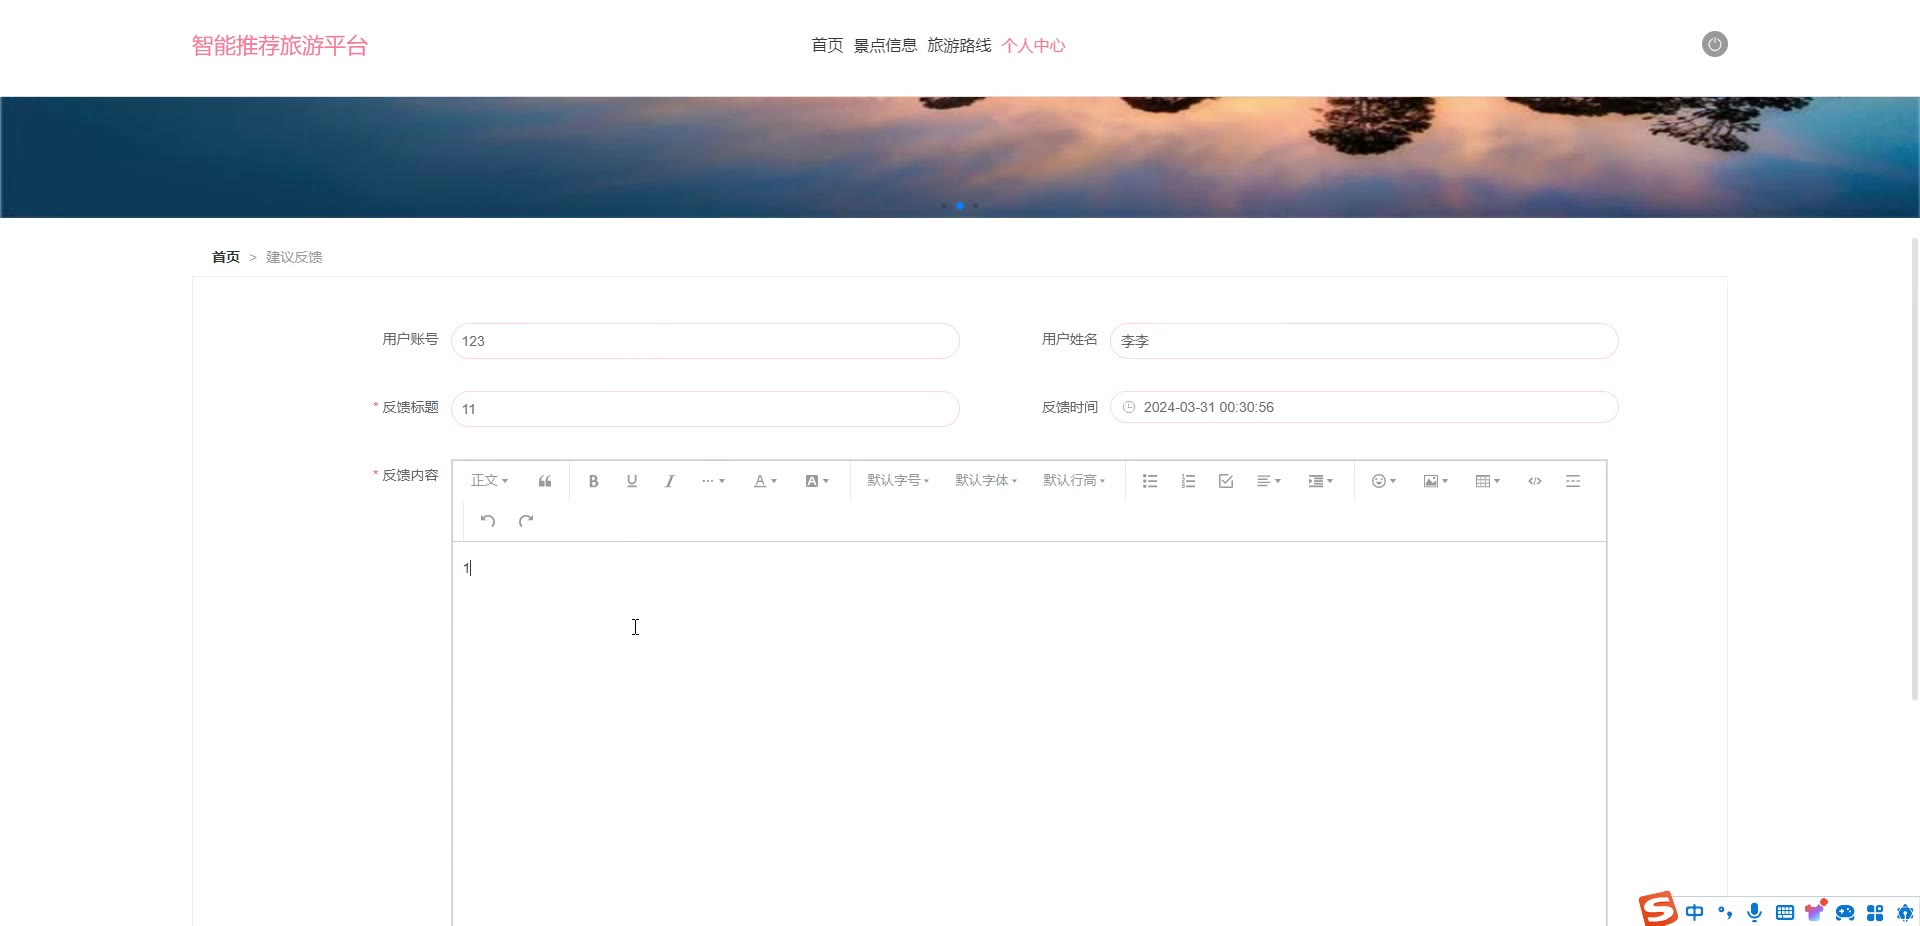Insert a bulleted list

[1150, 481]
